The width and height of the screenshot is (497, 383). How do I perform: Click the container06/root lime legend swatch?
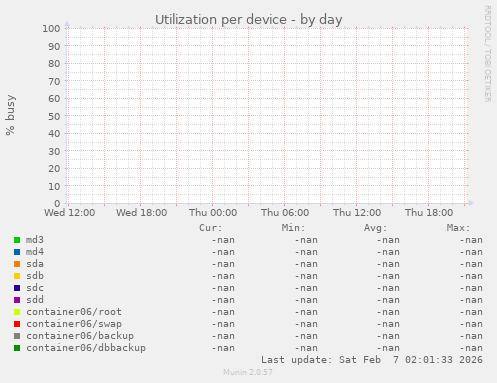point(17,312)
